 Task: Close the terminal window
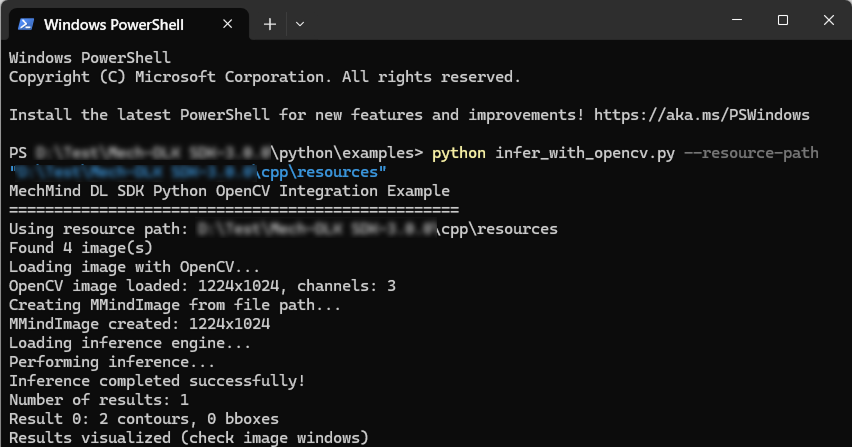829,20
